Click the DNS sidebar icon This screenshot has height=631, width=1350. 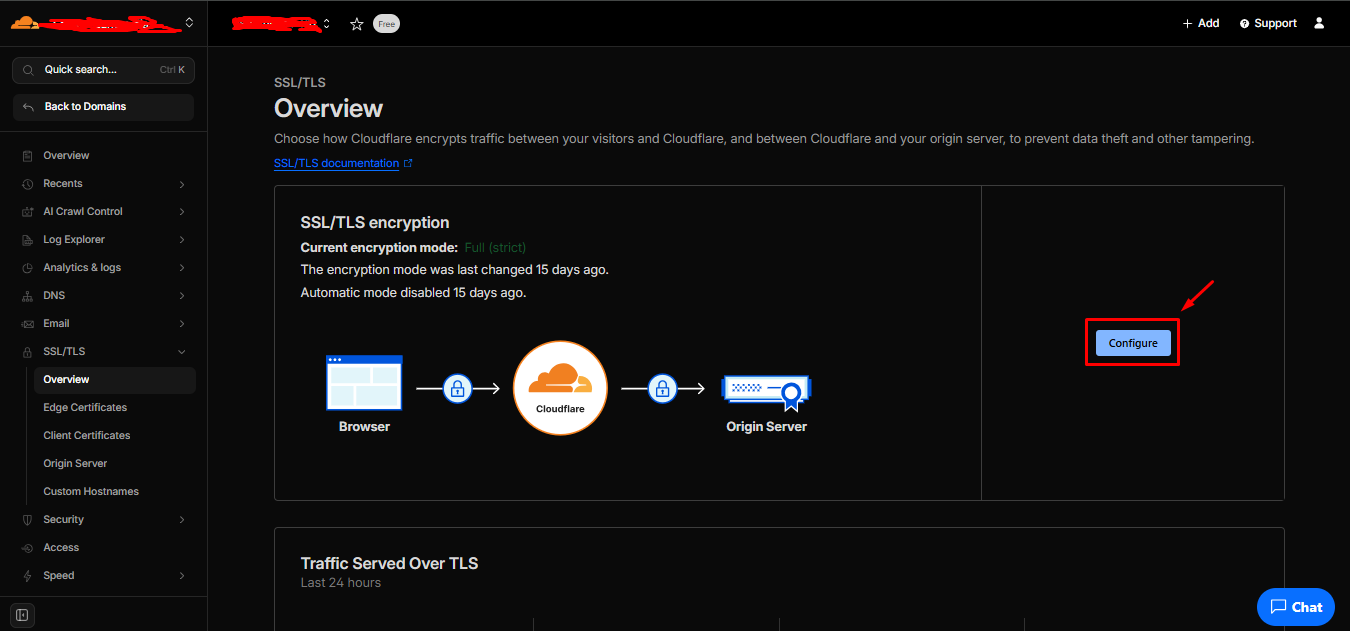pos(27,296)
